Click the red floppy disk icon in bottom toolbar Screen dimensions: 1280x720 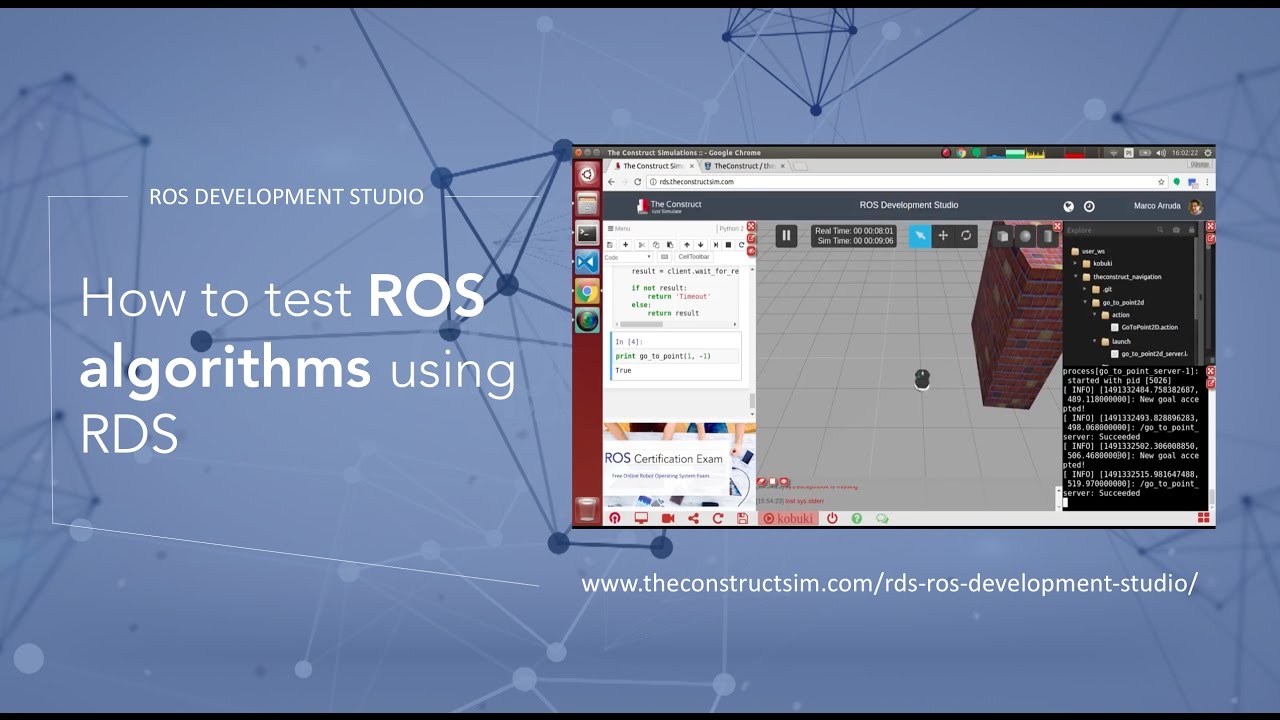(742, 518)
